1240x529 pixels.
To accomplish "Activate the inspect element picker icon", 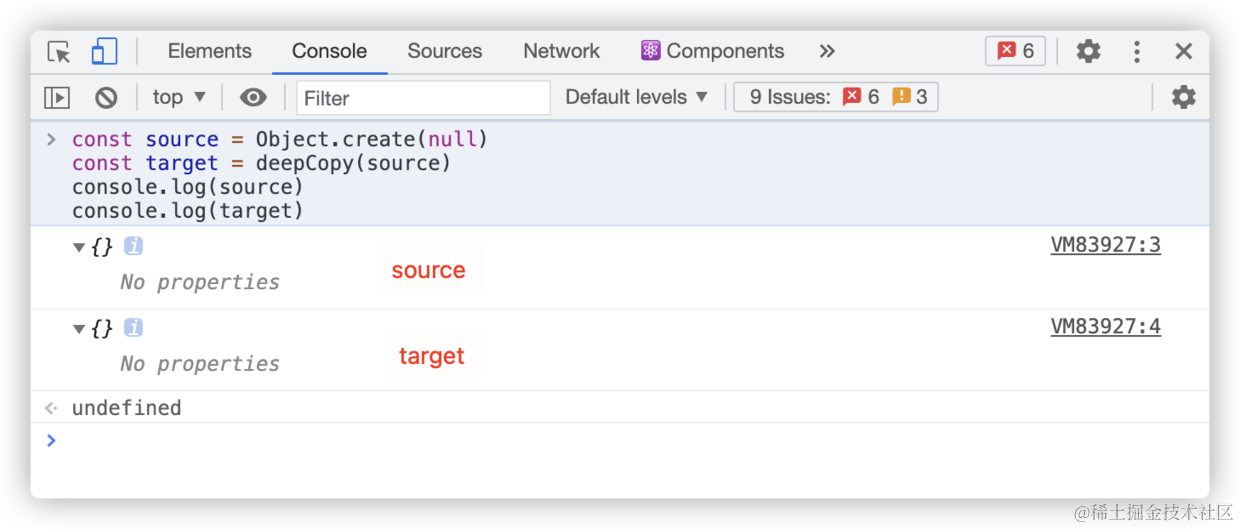I will (59, 52).
